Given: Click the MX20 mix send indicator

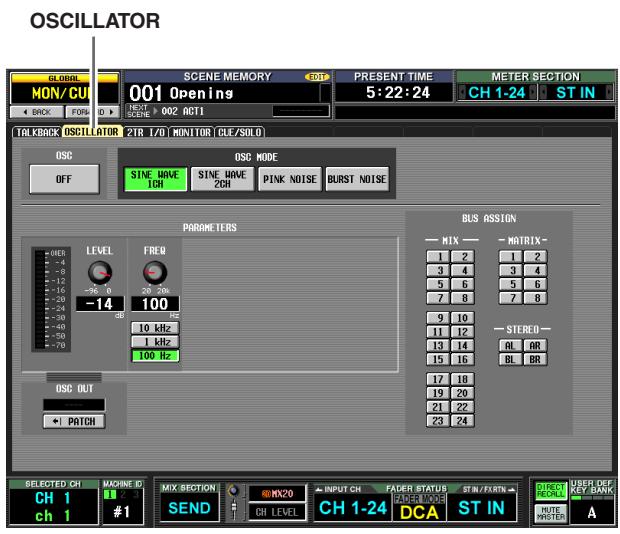Looking at the screenshot, I should 277,494.
